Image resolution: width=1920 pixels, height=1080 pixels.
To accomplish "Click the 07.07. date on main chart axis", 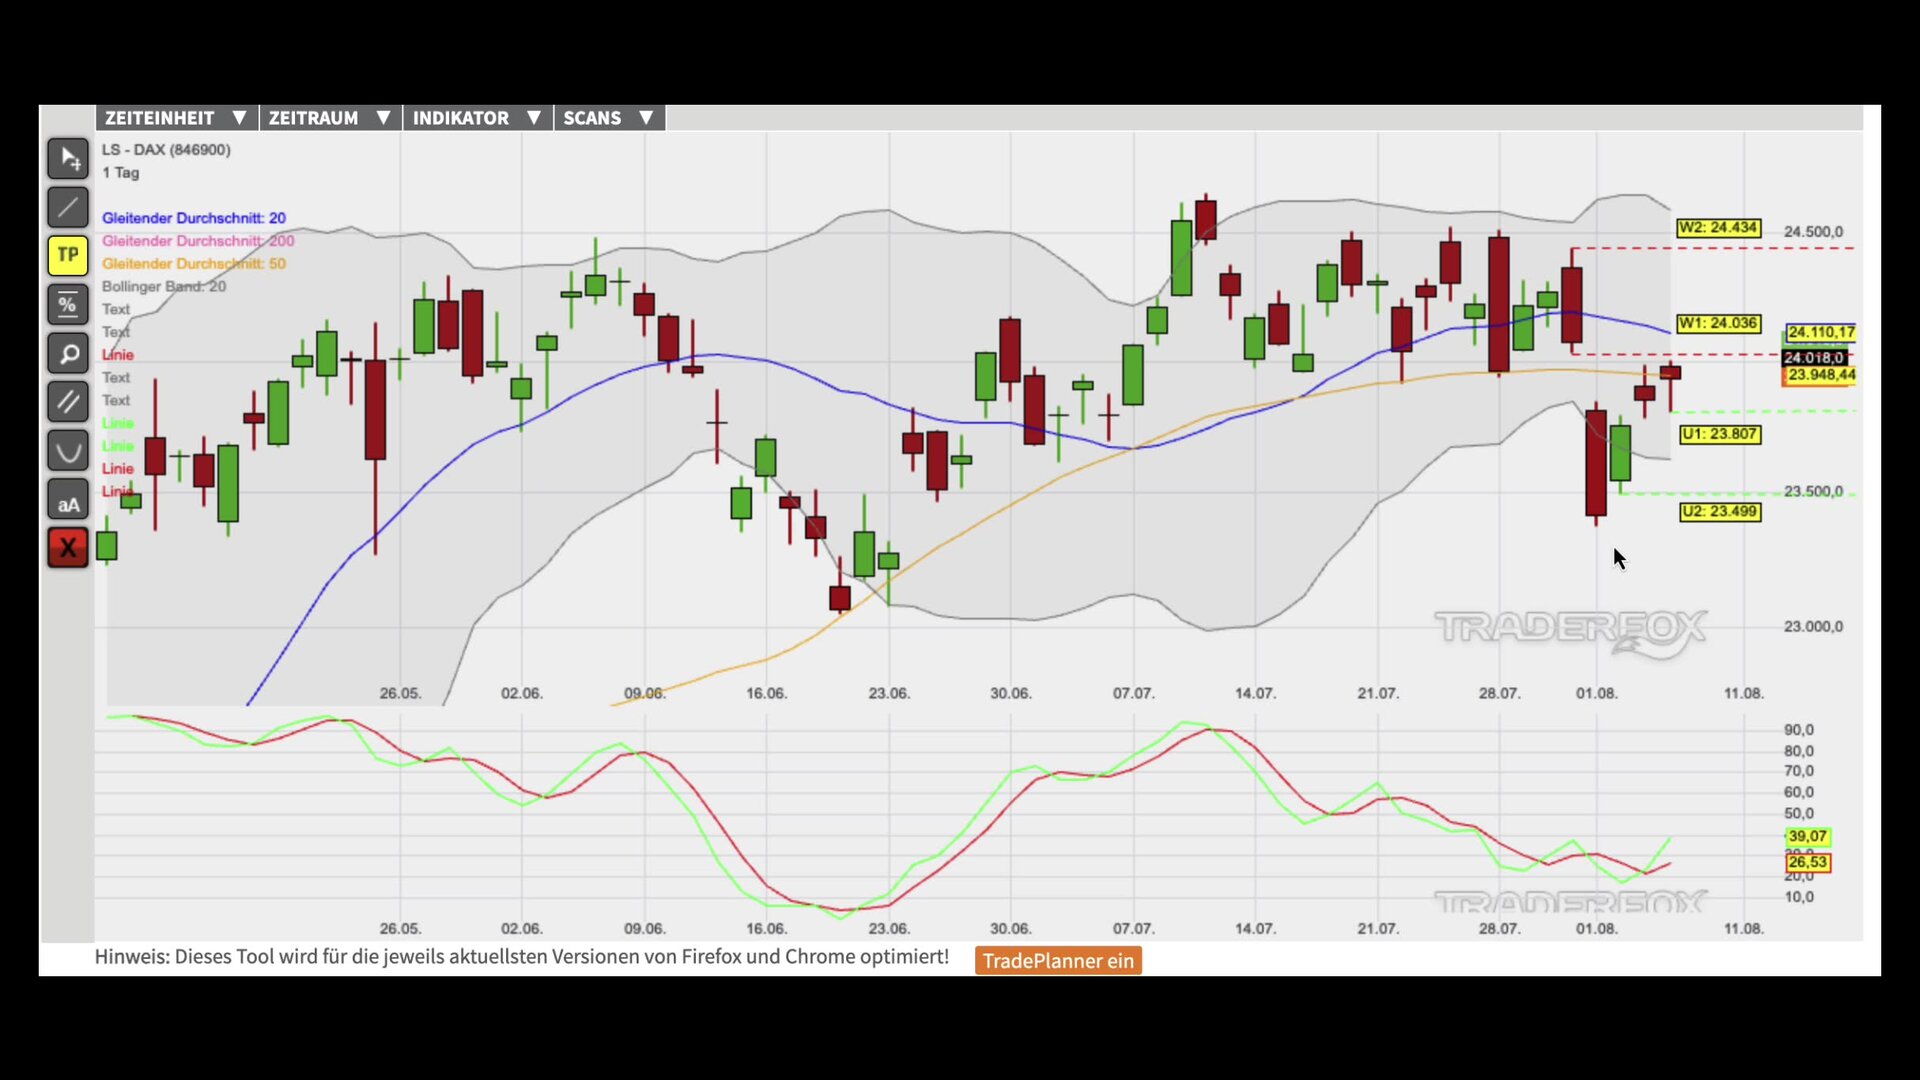I will tap(1133, 694).
